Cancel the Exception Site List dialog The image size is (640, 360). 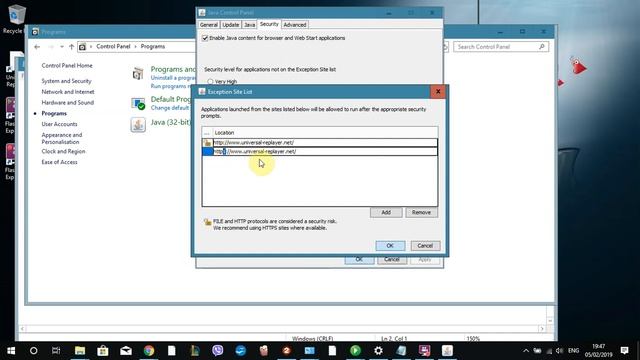click(x=425, y=246)
